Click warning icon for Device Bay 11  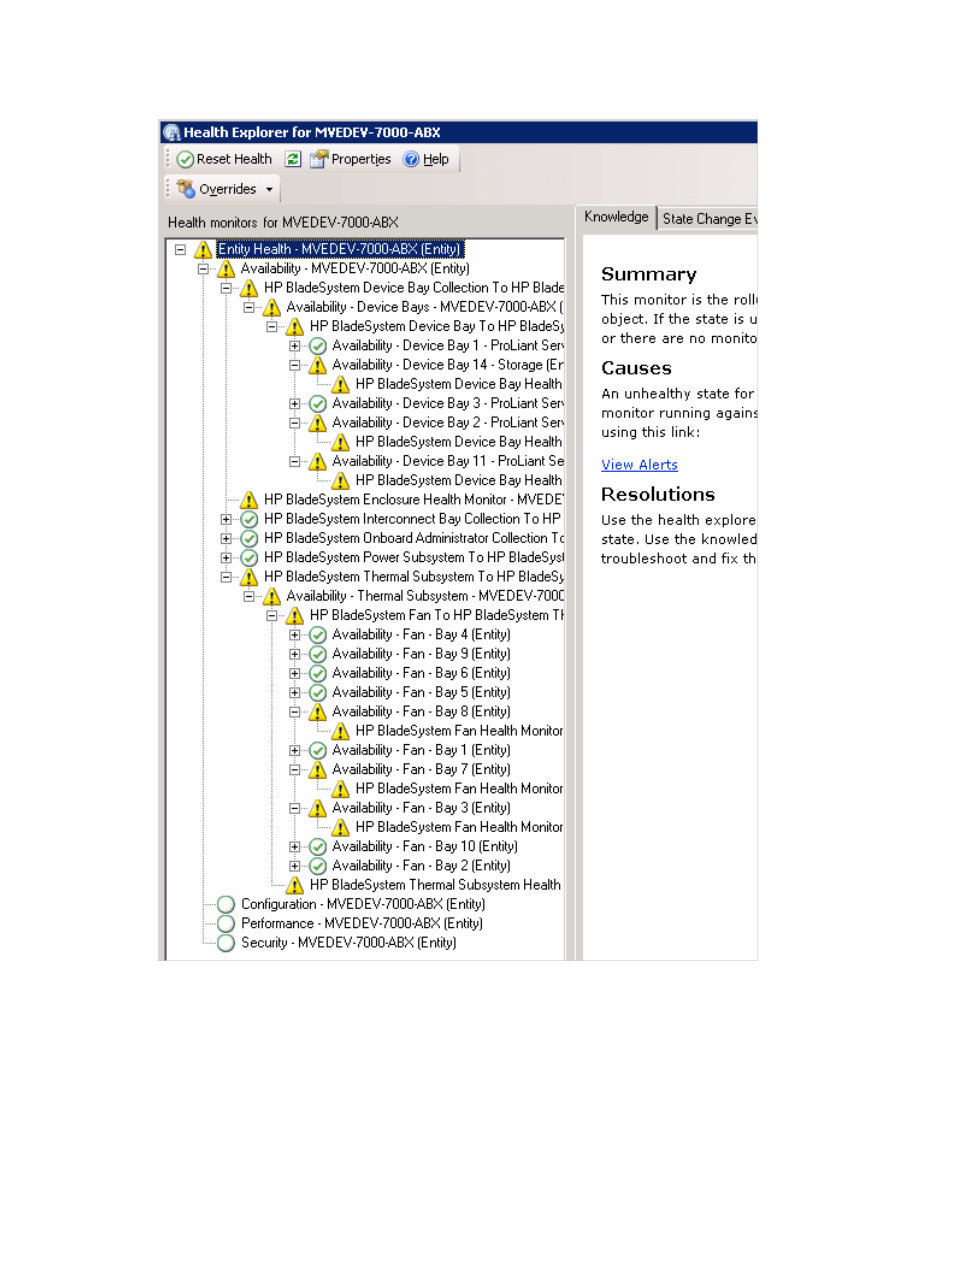click(x=318, y=461)
